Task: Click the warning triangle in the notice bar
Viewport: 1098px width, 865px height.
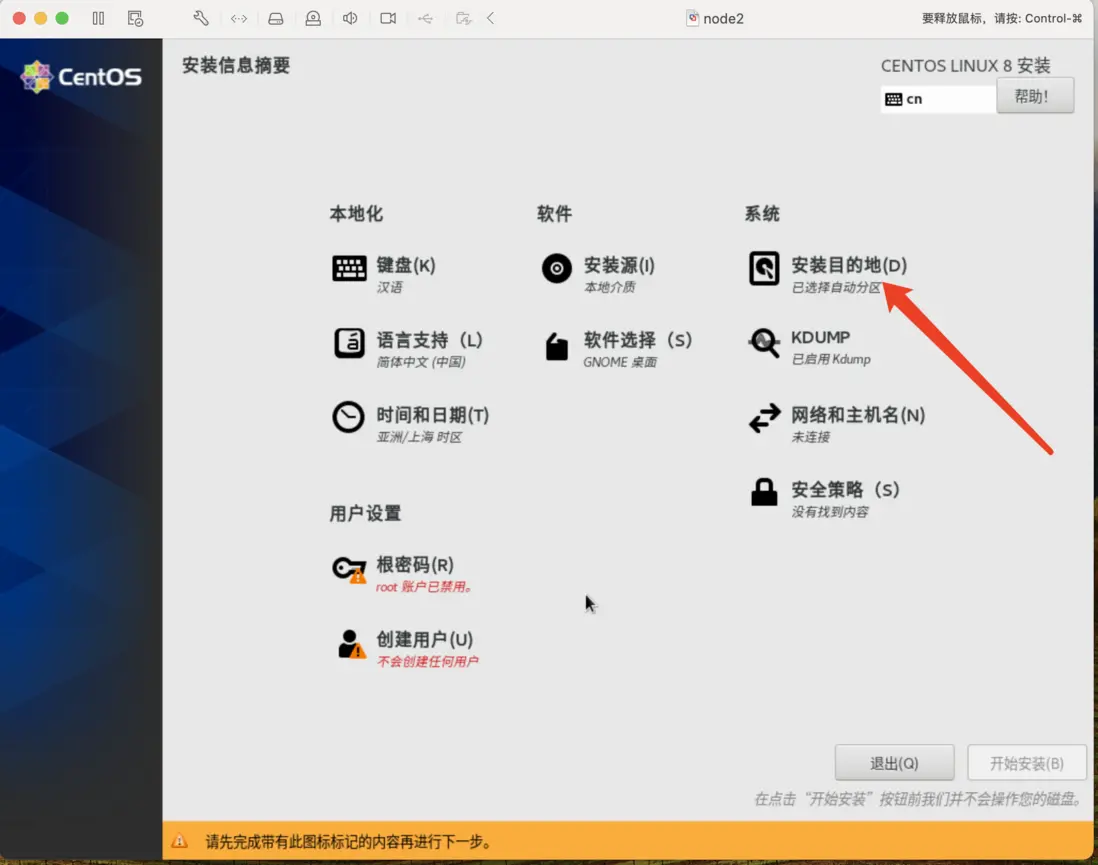Action: (x=179, y=840)
